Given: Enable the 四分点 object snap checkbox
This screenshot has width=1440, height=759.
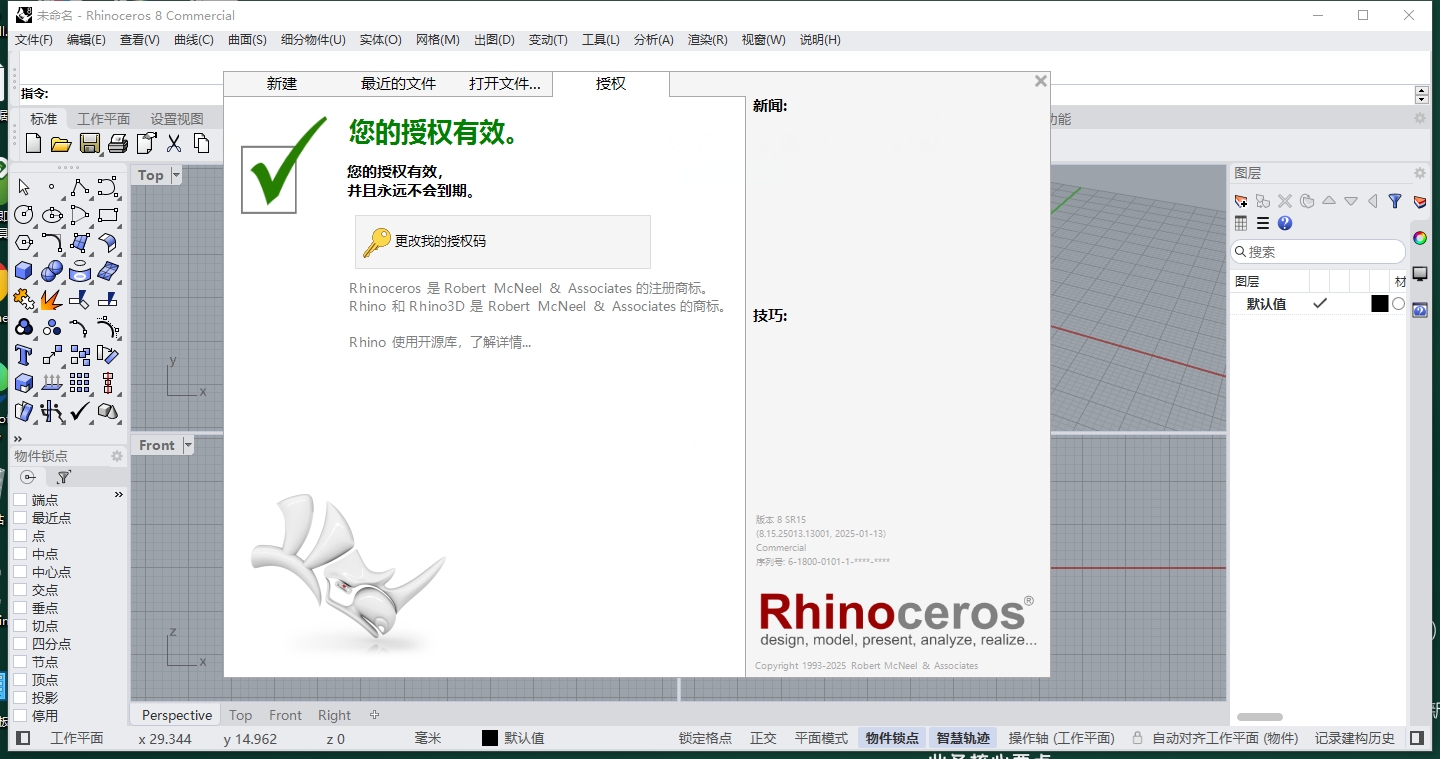Looking at the screenshot, I should (x=20, y=643).
